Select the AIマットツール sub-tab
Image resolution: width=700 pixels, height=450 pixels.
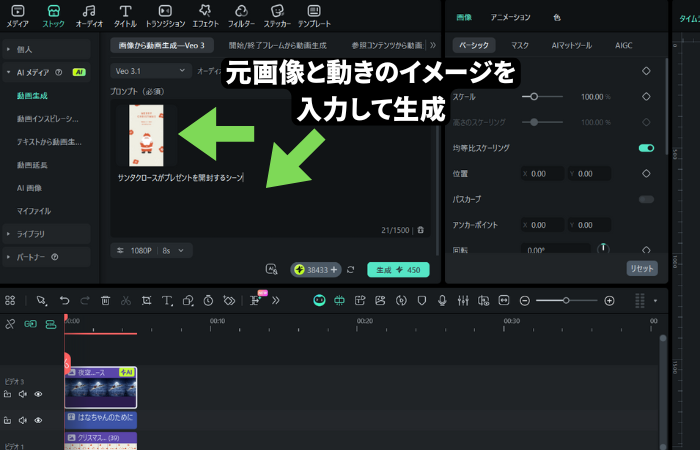571,45
